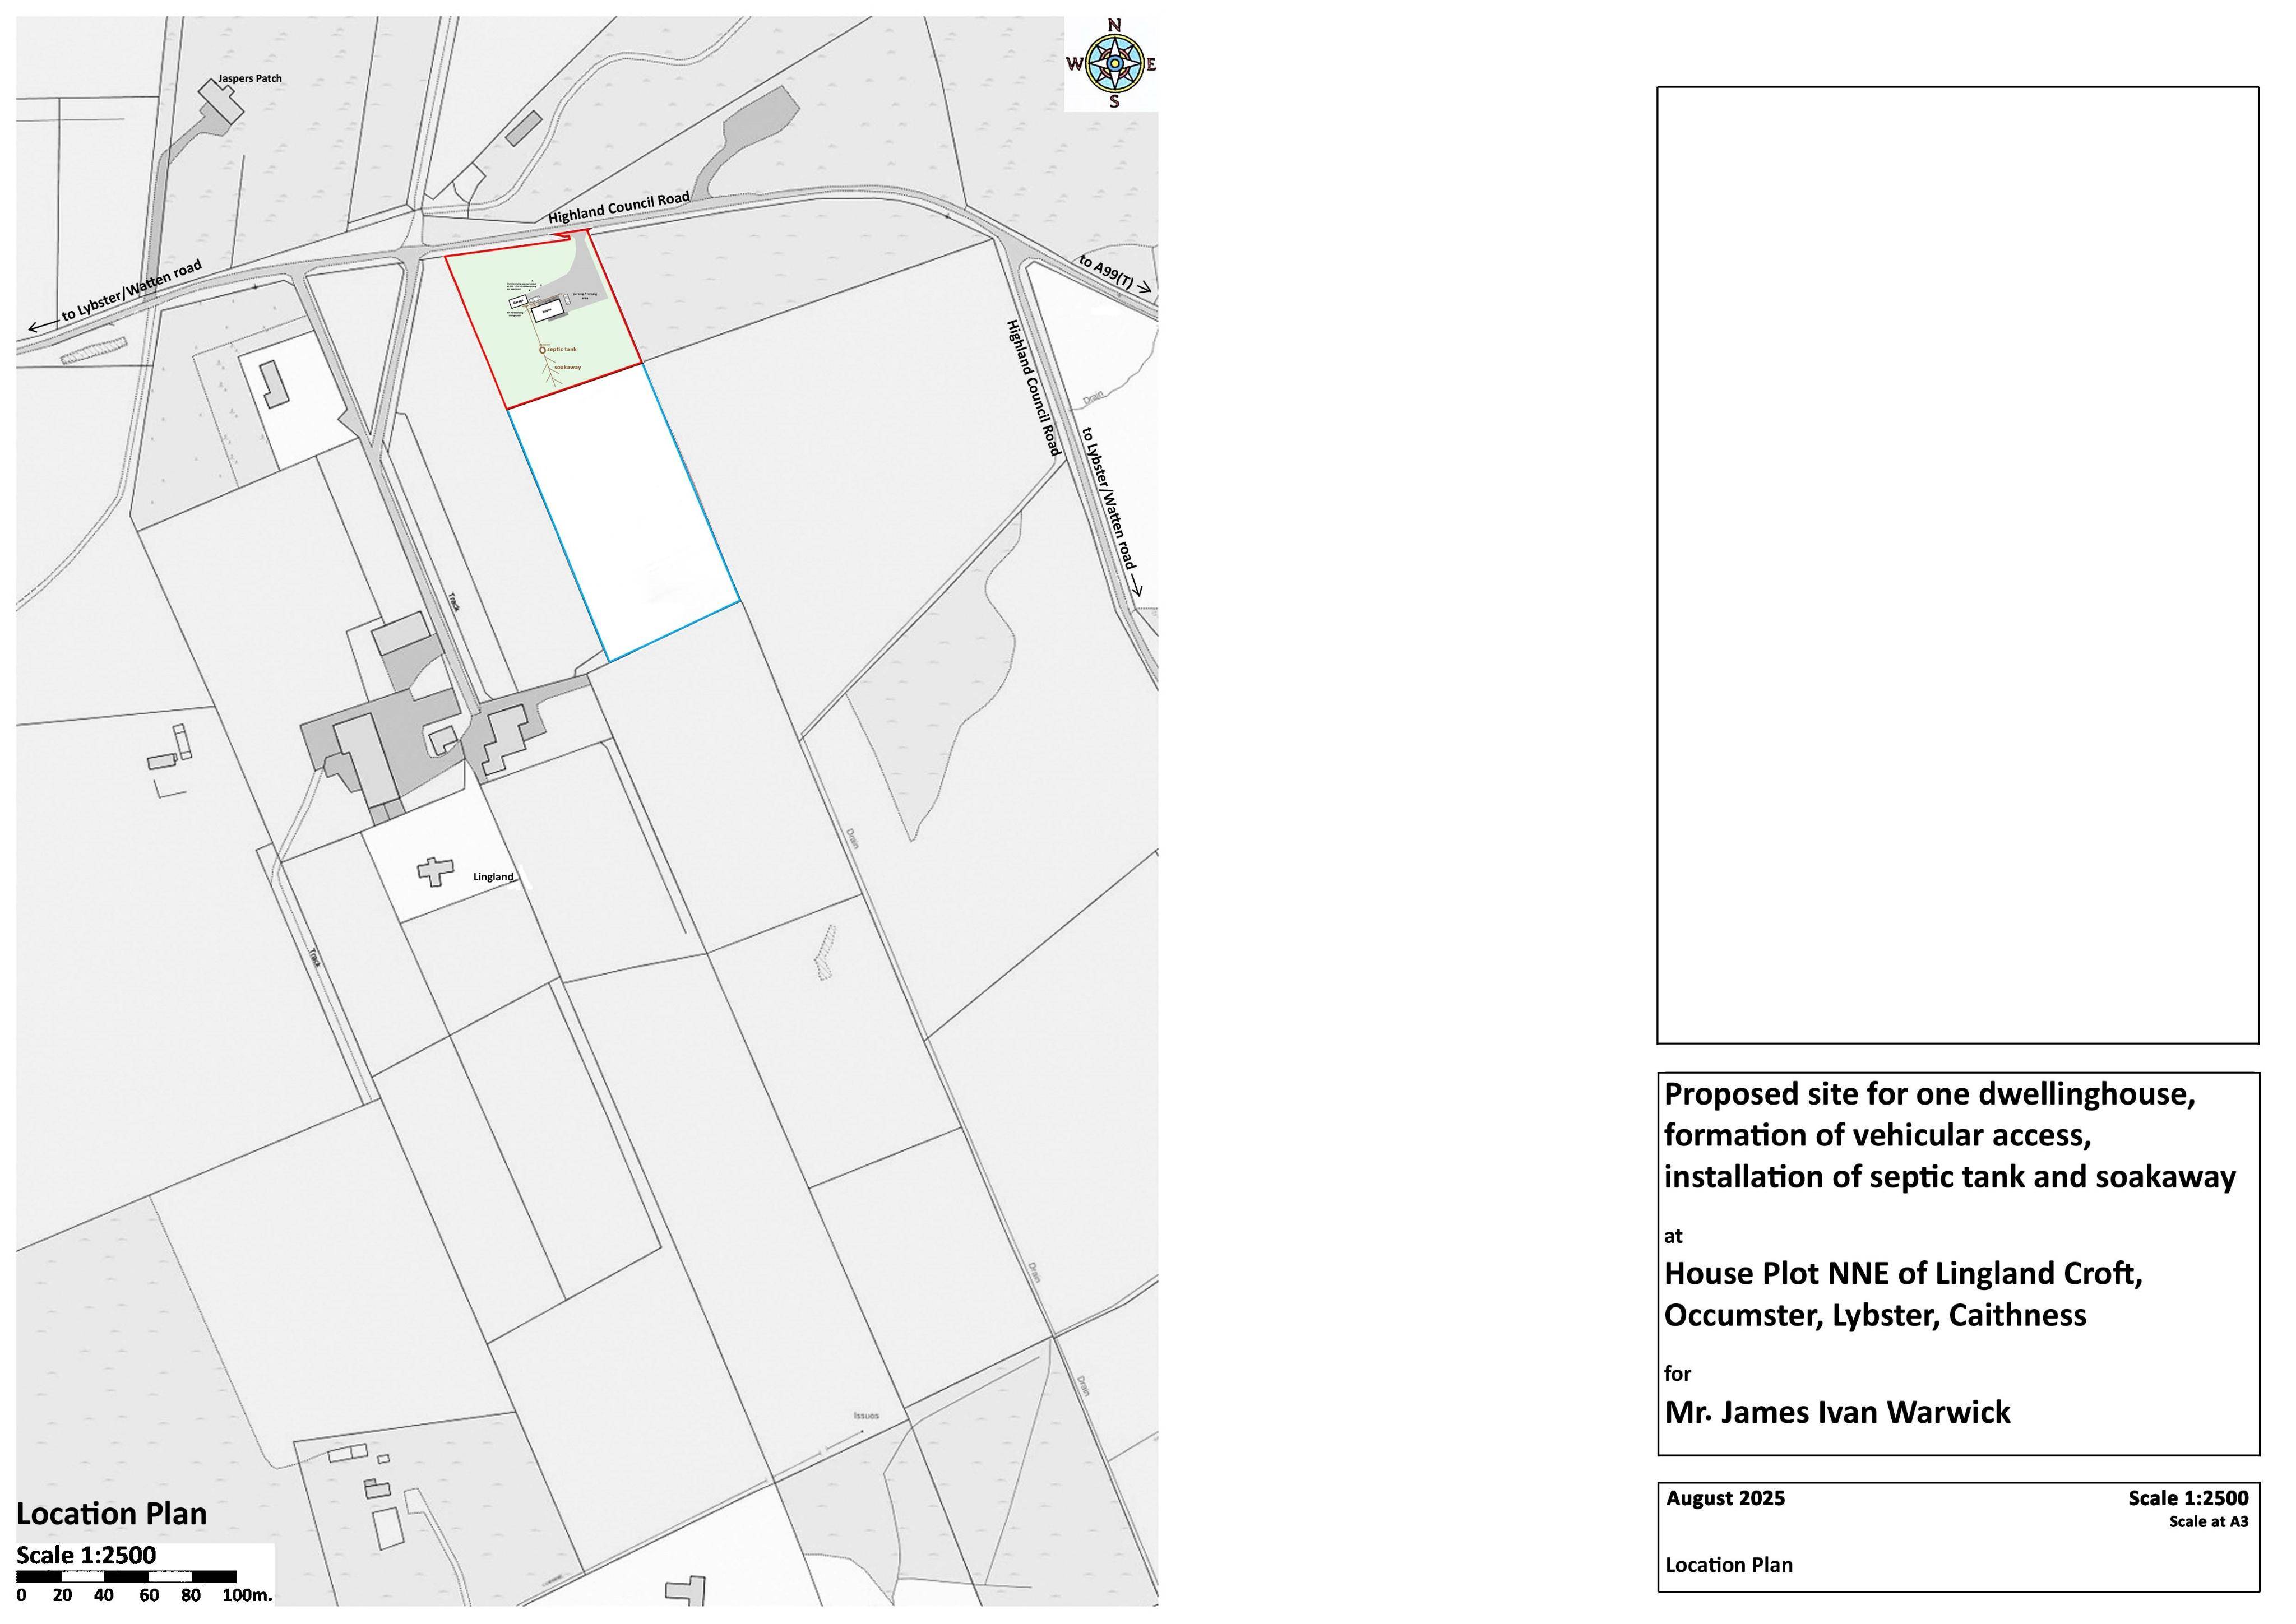This screenshot has width=2296, height=1624.
Task: Click the '100m.' scale bar value
Action: pos(247,1595)
